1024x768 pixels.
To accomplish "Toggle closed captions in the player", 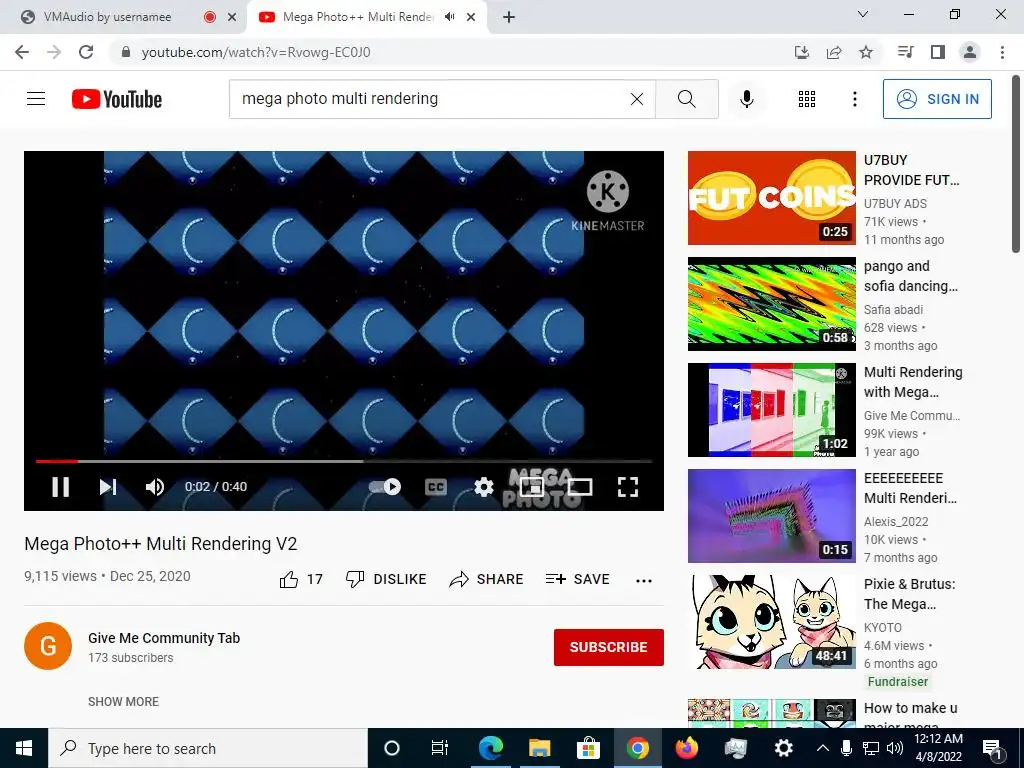I will pos(436,487).
